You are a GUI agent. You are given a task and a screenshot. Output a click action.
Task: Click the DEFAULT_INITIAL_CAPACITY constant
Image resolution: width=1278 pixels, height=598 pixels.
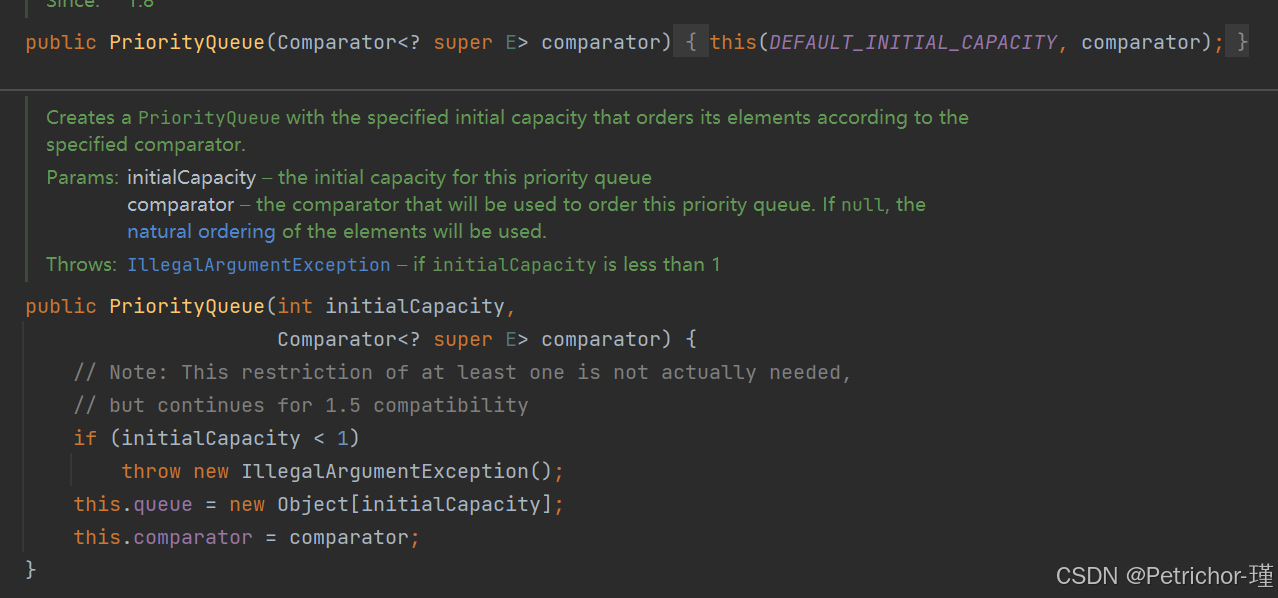click(913, 42)
